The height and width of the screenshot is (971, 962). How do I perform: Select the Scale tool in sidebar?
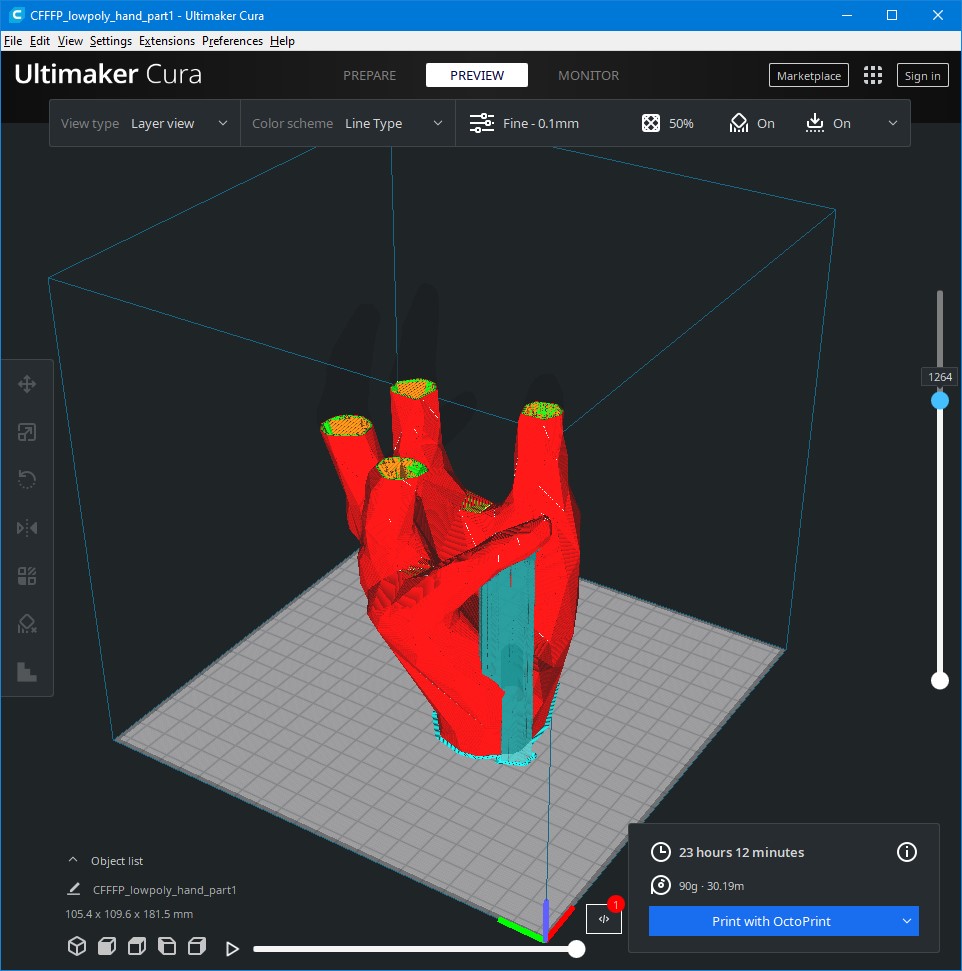27,432
